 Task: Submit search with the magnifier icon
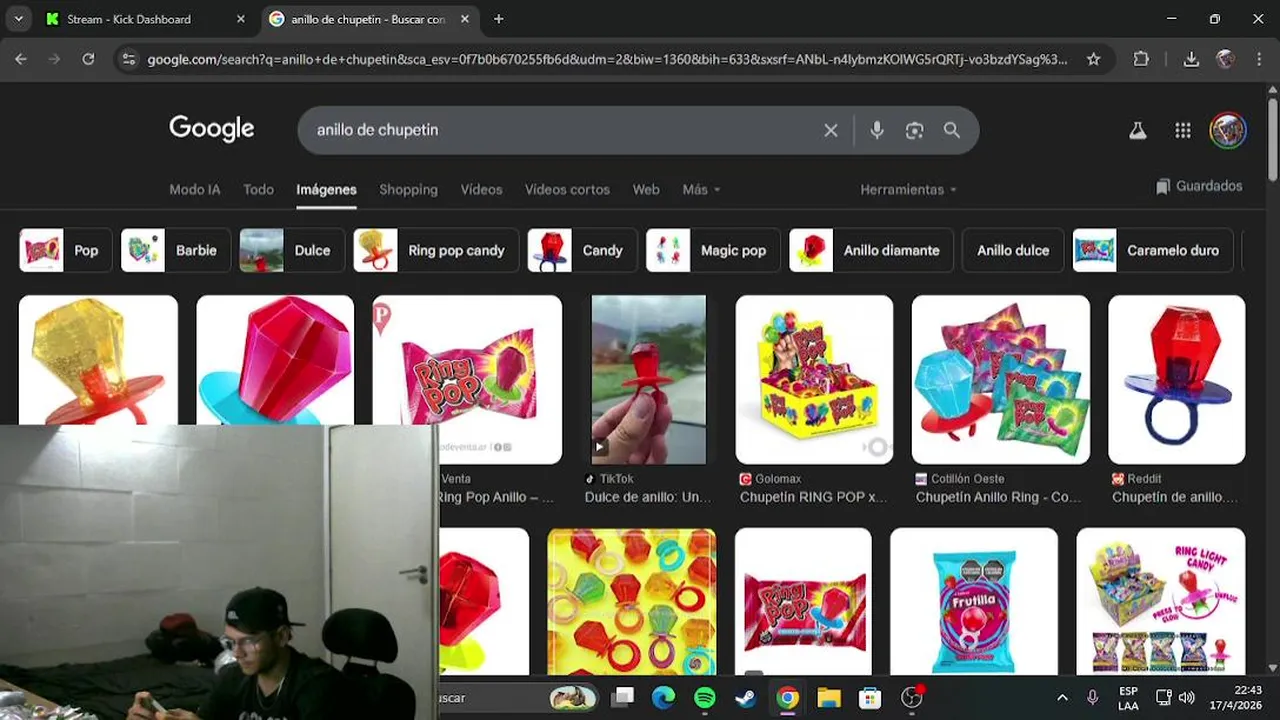click(x=952, y=130)
